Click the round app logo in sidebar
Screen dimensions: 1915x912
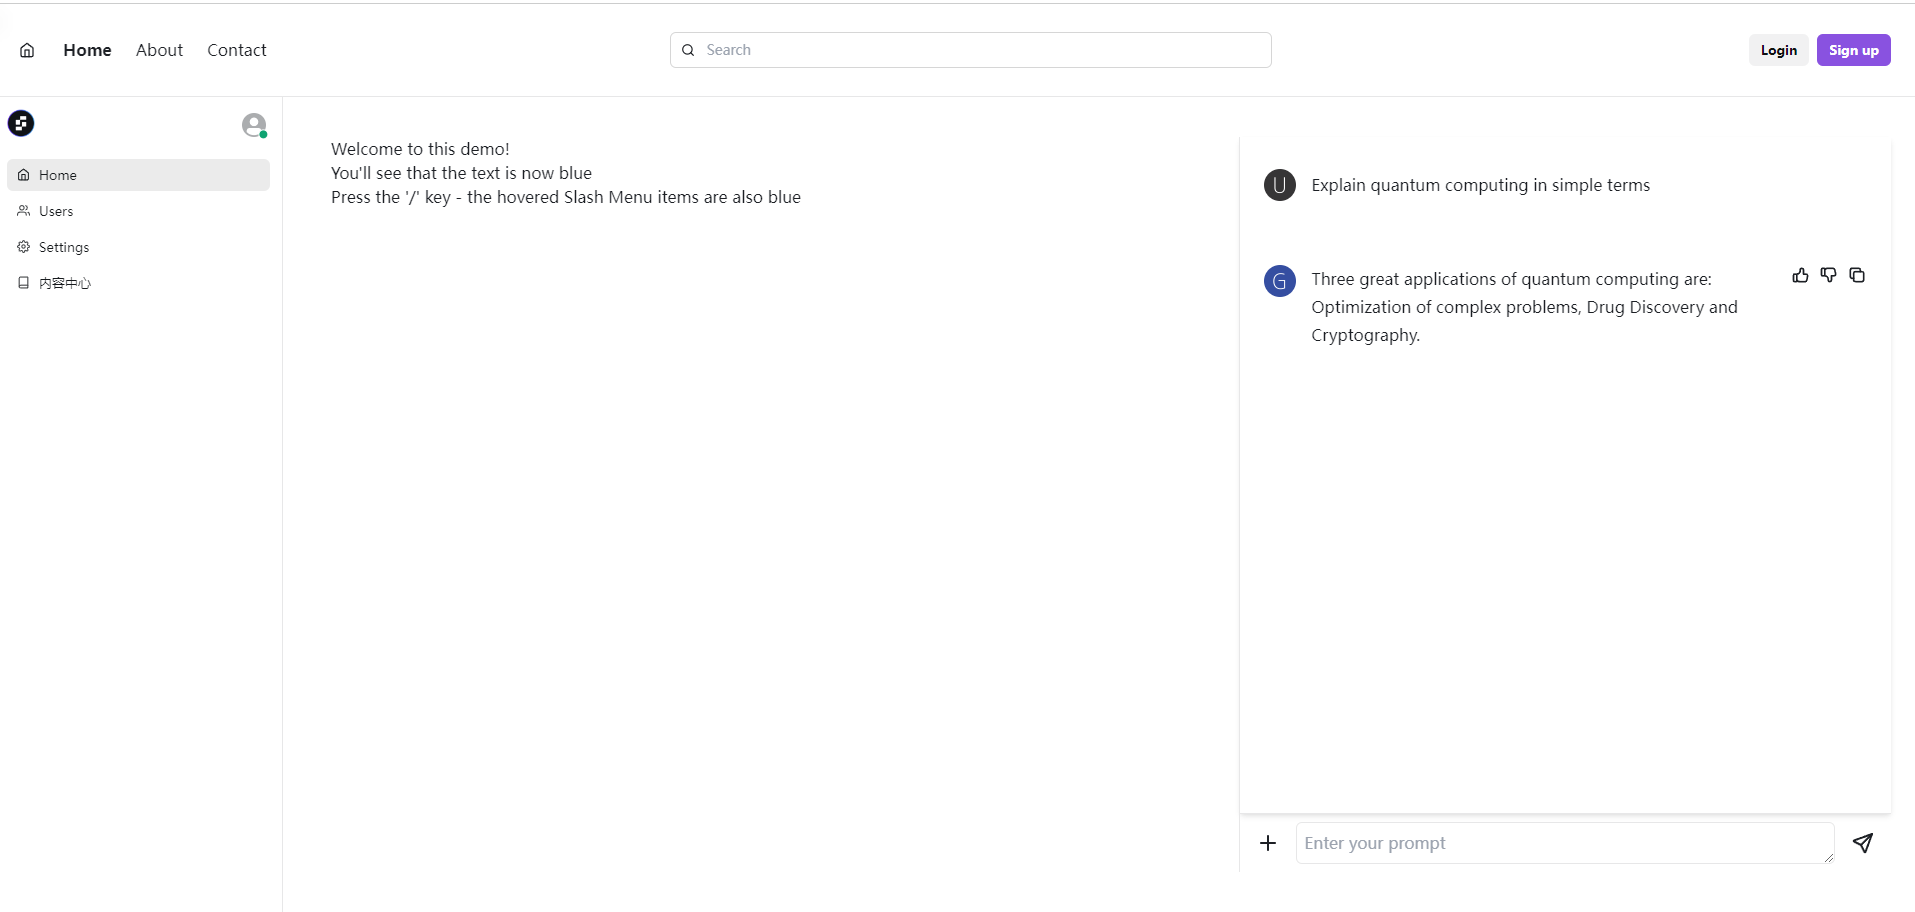(x=21, y=123)
